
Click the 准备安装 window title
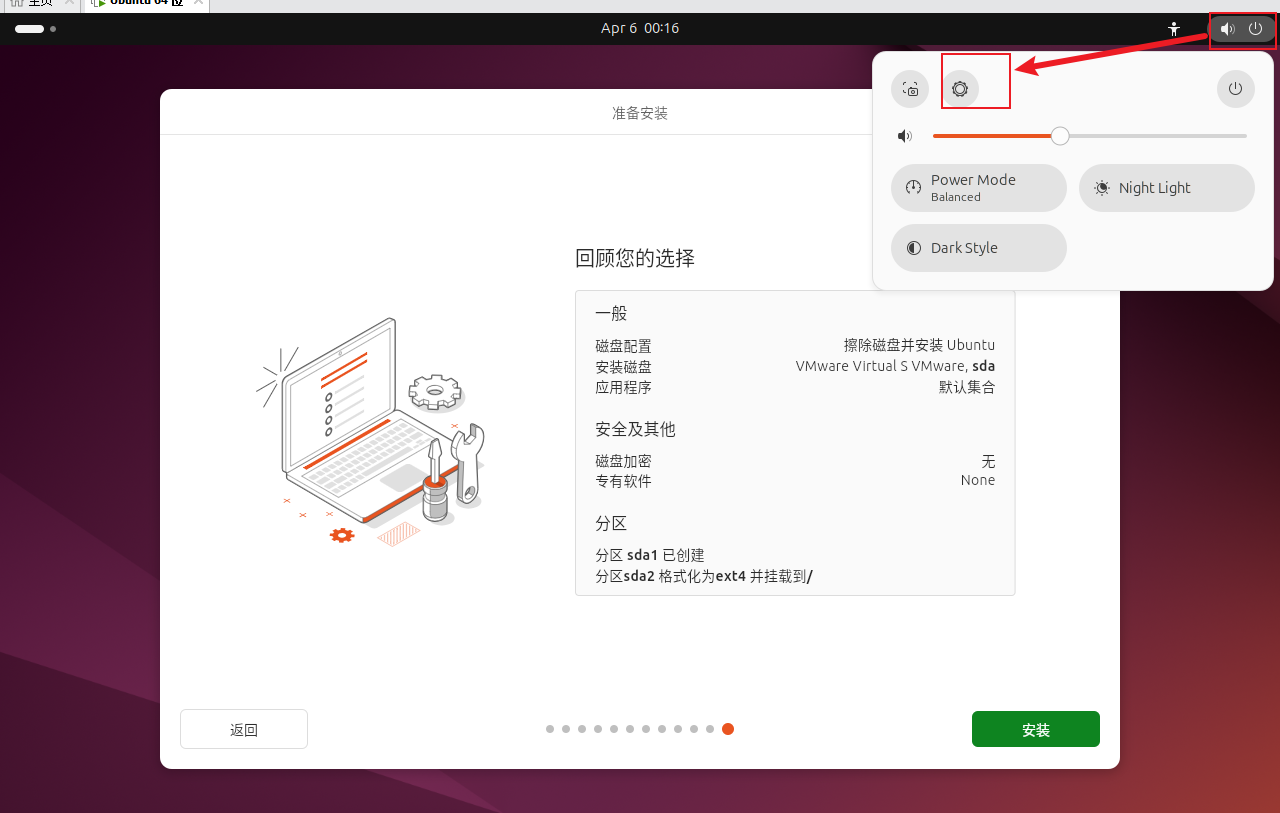640,113
